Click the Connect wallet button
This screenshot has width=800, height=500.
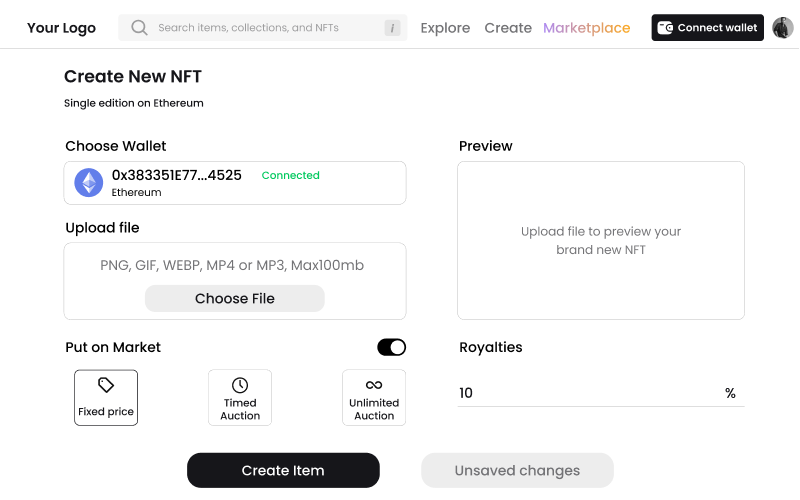[708, 28]
